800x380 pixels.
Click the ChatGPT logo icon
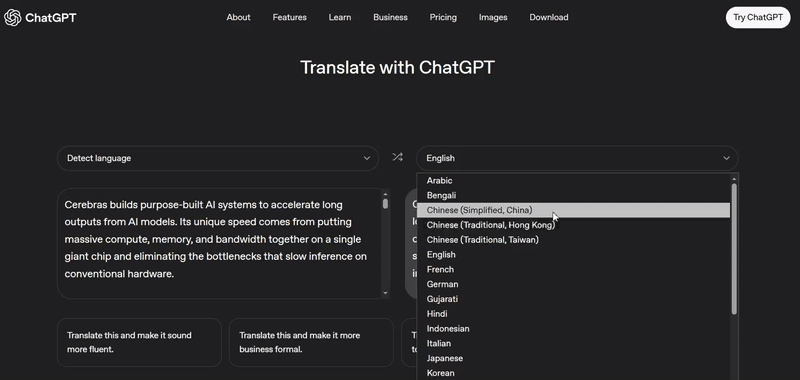click(x=12, y=17)
